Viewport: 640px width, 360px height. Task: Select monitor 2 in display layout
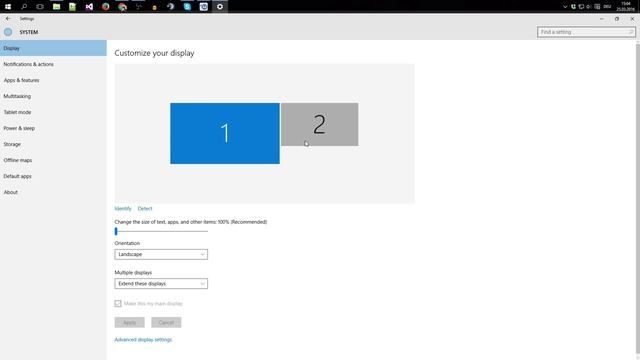tap(320, 124)
